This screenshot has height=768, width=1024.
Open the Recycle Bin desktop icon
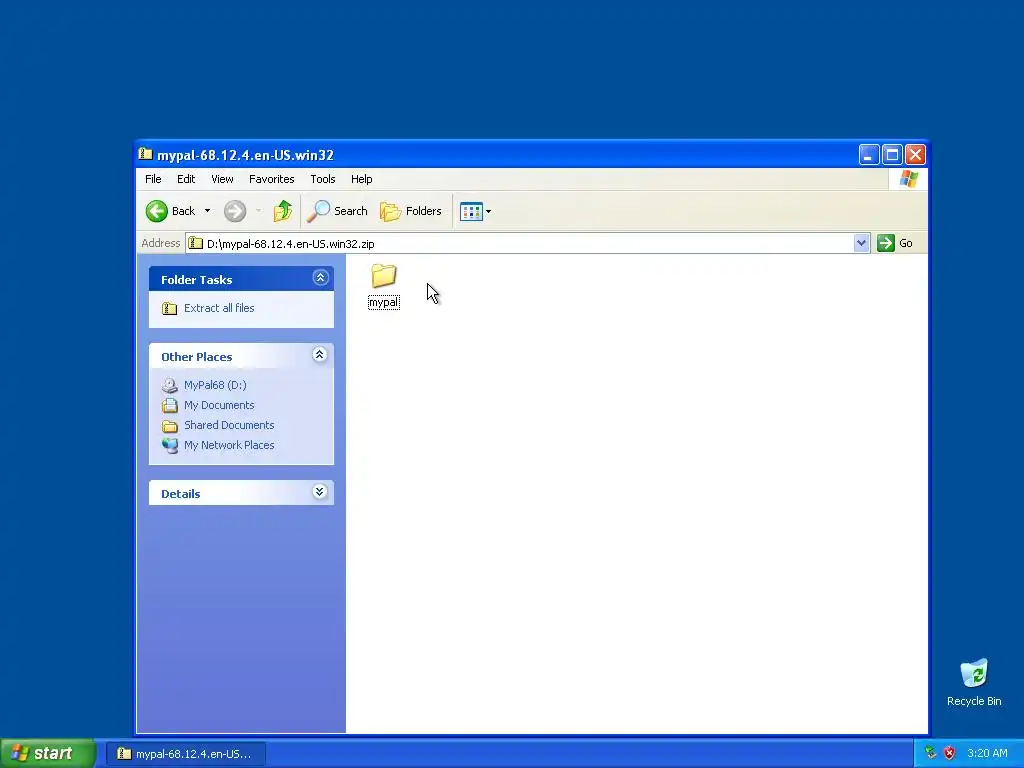pos(974,683)
